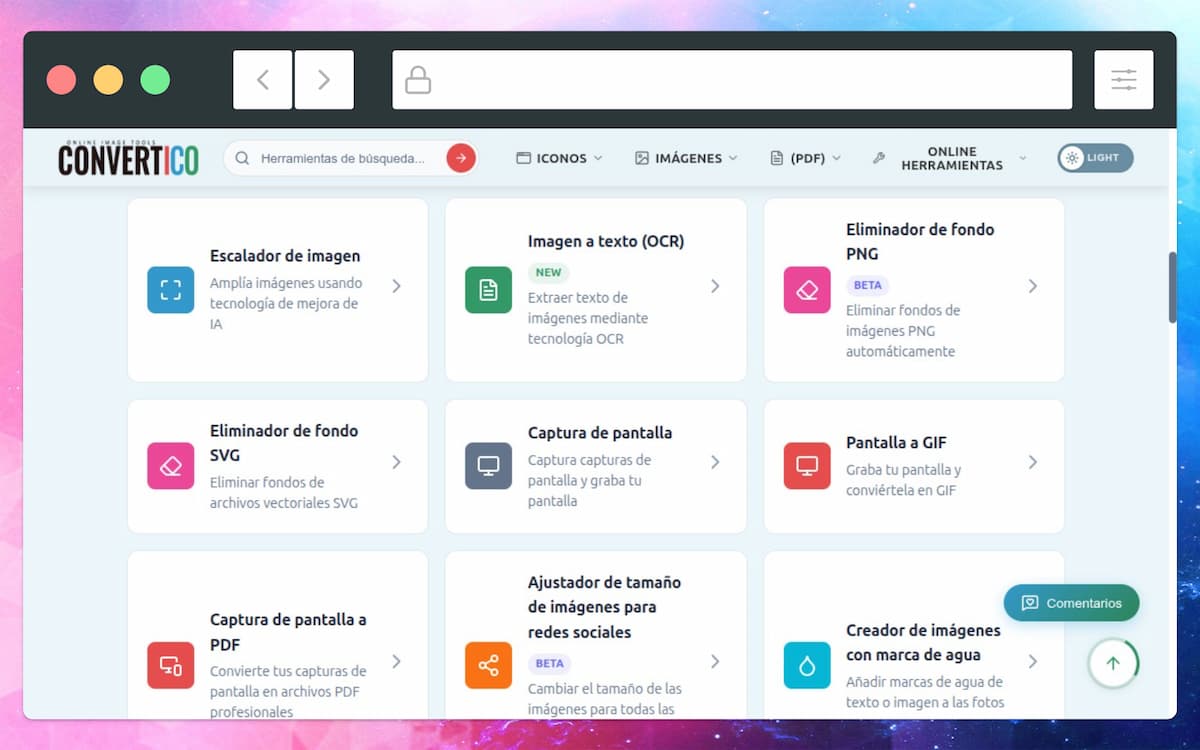
Task: Select the Eliminador de fondo SVG icon
Action: click(x=170, y=466)
